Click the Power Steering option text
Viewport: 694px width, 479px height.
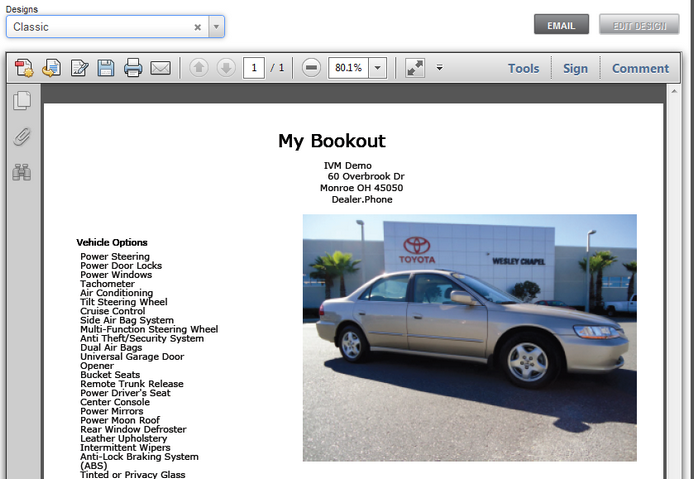115,256
